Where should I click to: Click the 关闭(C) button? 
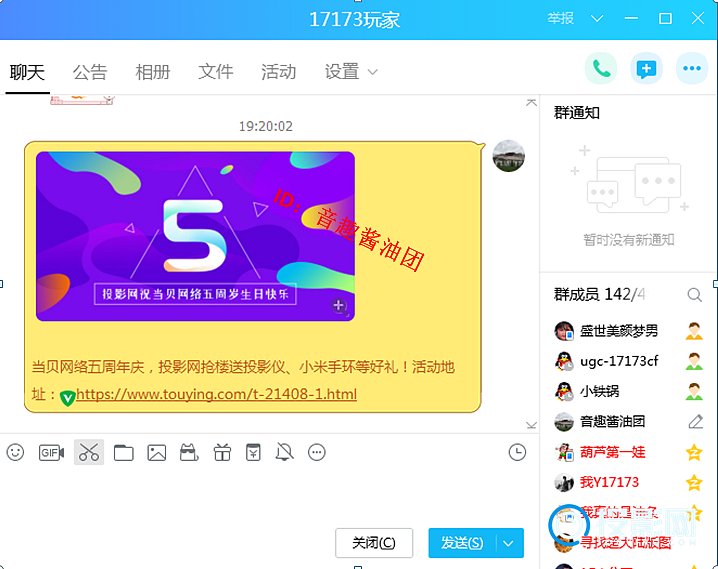click(x=374, y=543)
